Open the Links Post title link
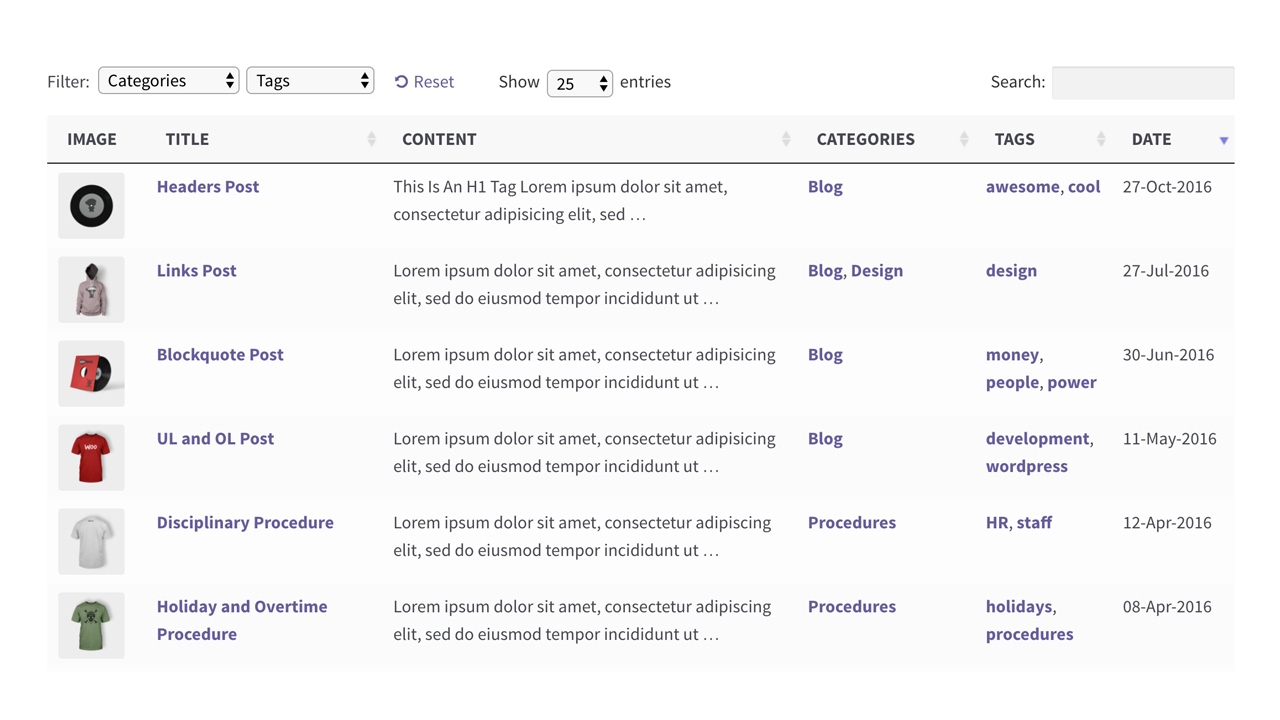Viewport: 1280px width, 720px height. click(x=197, y=271)
